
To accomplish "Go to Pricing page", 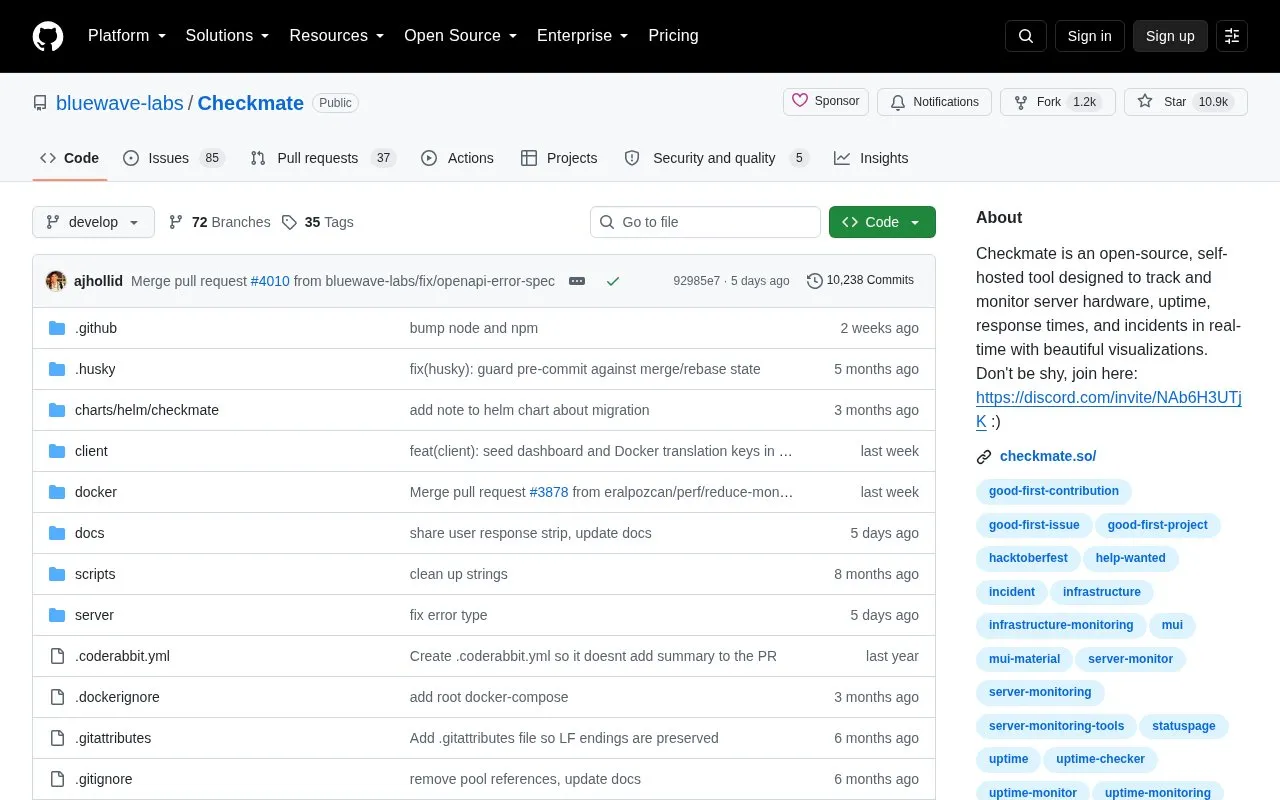I will click(673, 36).
